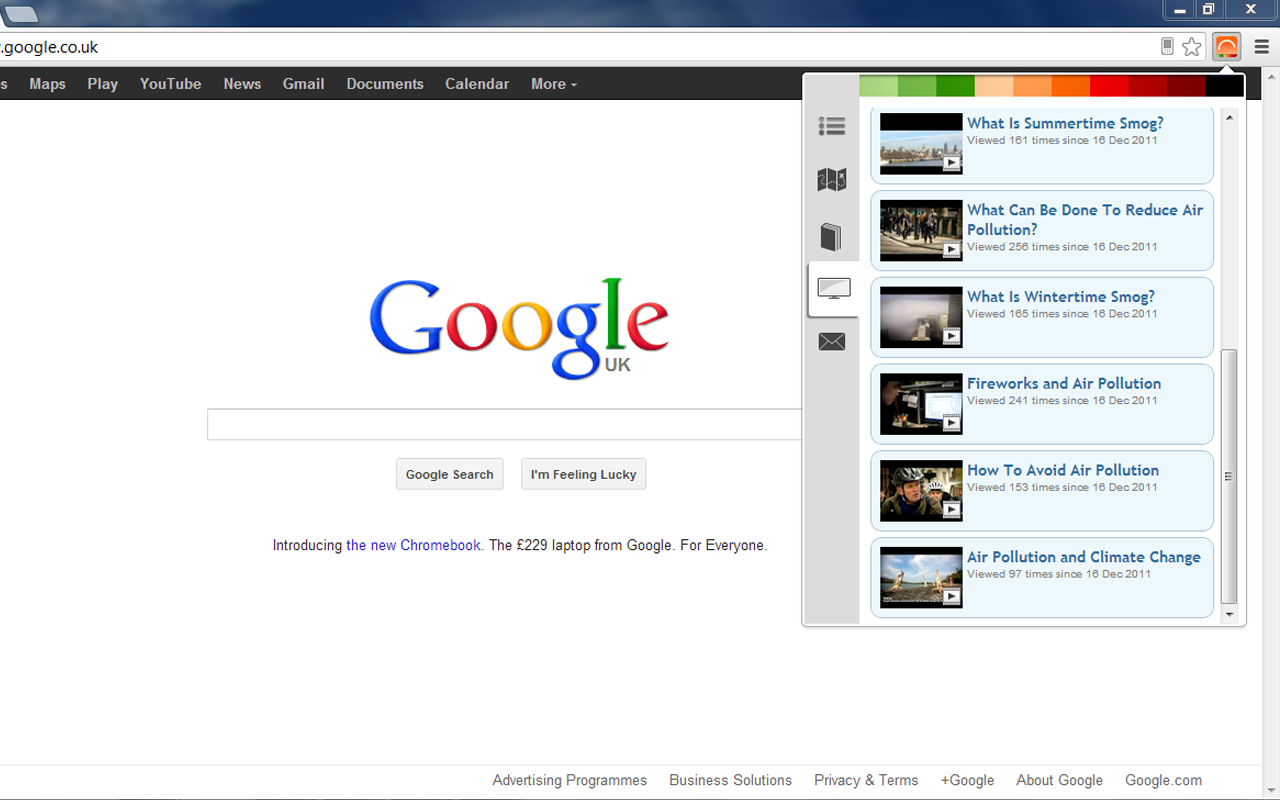Screen dimensions: 1280x800
Task: Select the dark green index swatch
Action: pyautogui.click(x=956, y=86)
